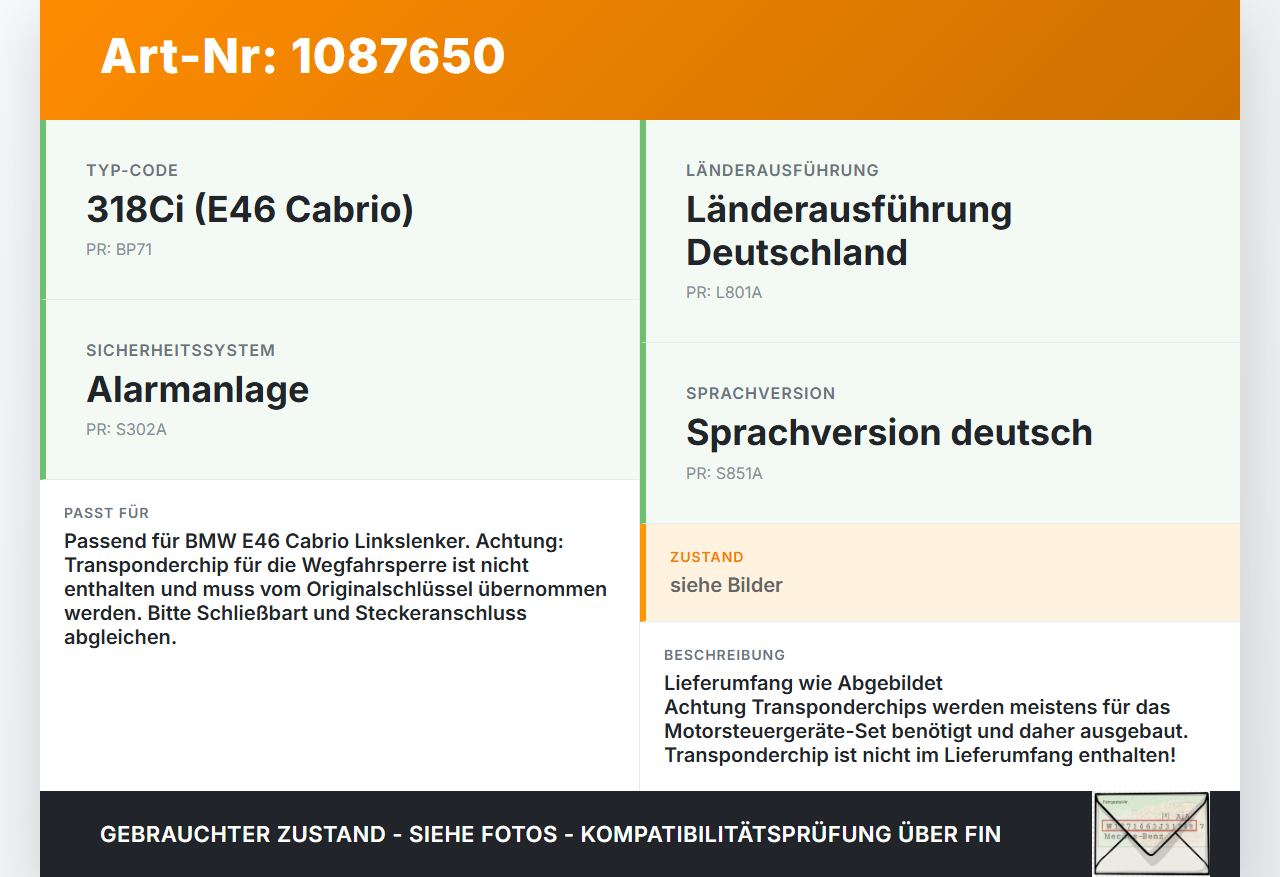The image size is (1280, 877).
Task: Select the "BESCHREIBUNG" label
Action: click(725, 655)
